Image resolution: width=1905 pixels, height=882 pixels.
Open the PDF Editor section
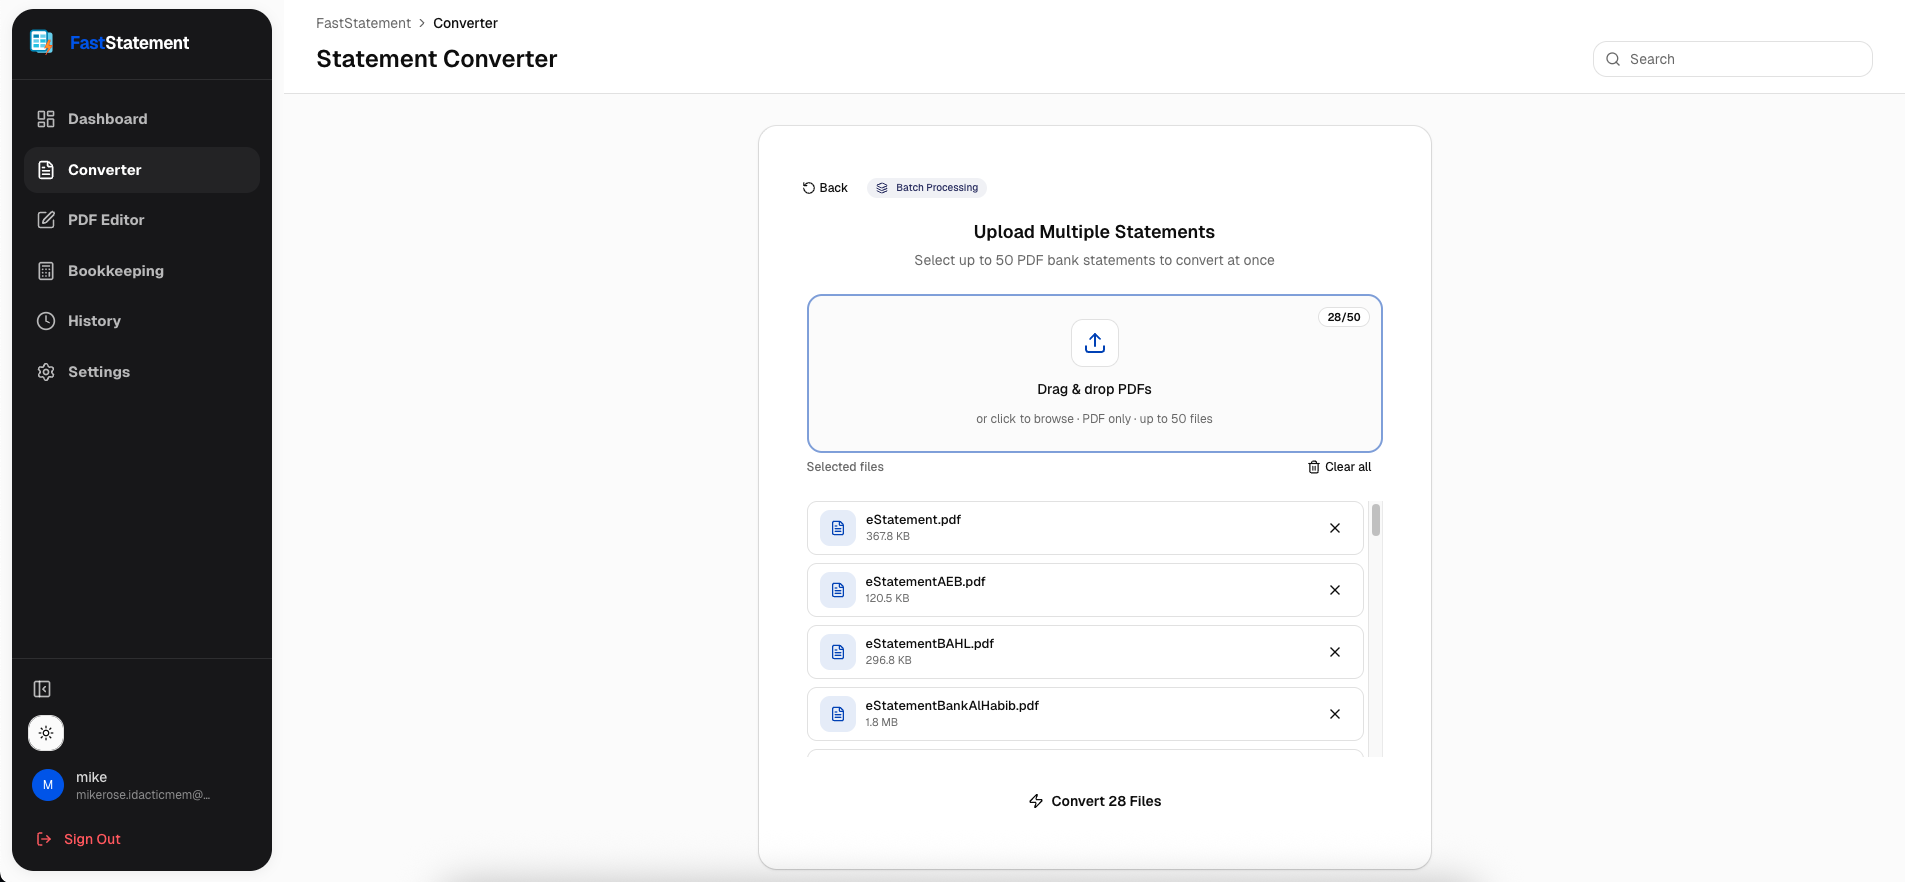point(106,220)
